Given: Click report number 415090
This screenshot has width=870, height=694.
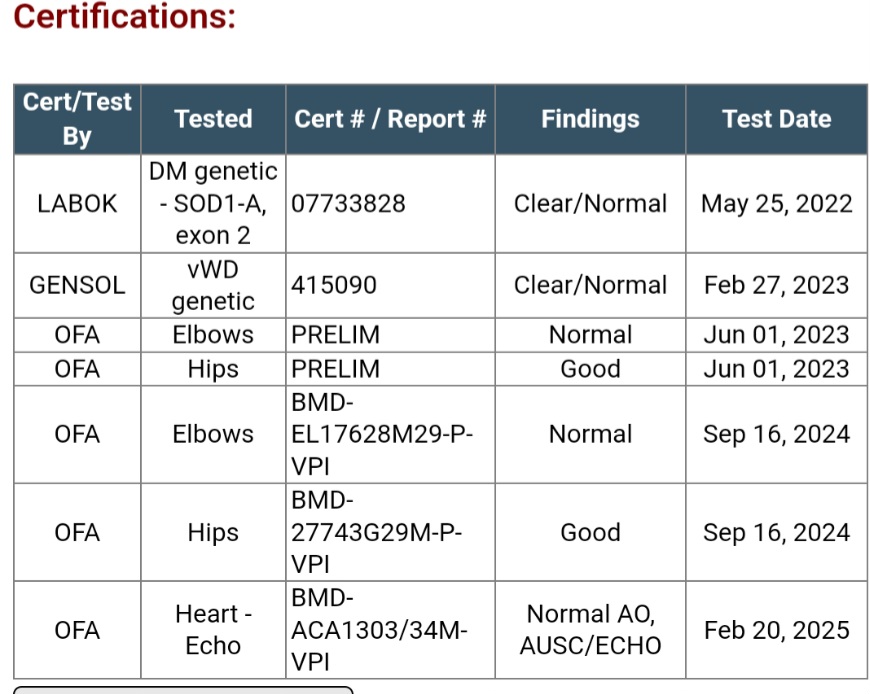Looking at the screenshot, I should 334,285.
